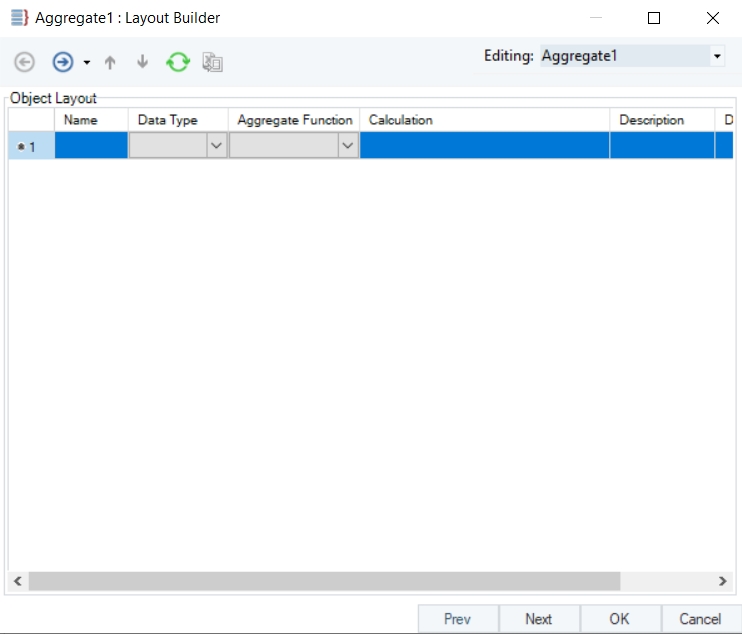The image size is (742, 634).
Task: Click the forward navigation arrow icon
Action: pos(63,62)
